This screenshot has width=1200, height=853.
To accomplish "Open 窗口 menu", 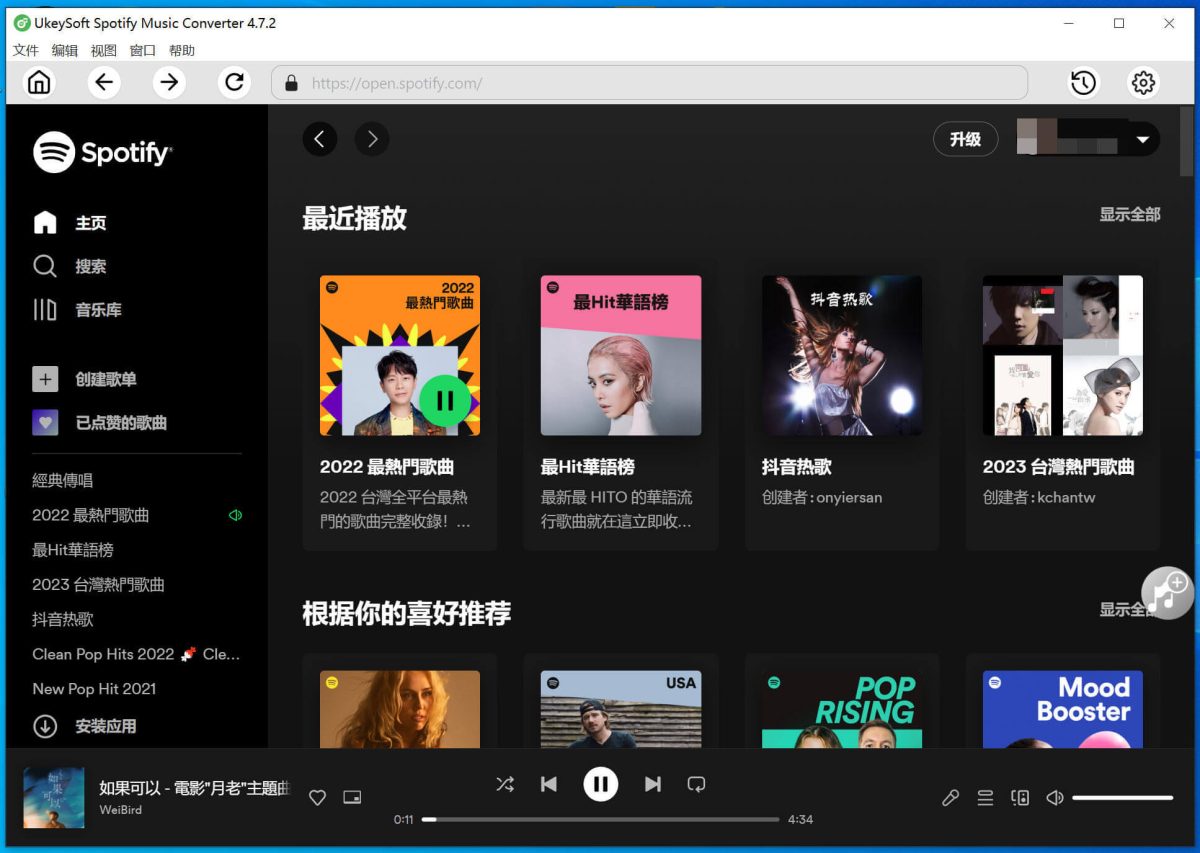I will [x=143, y=50].
